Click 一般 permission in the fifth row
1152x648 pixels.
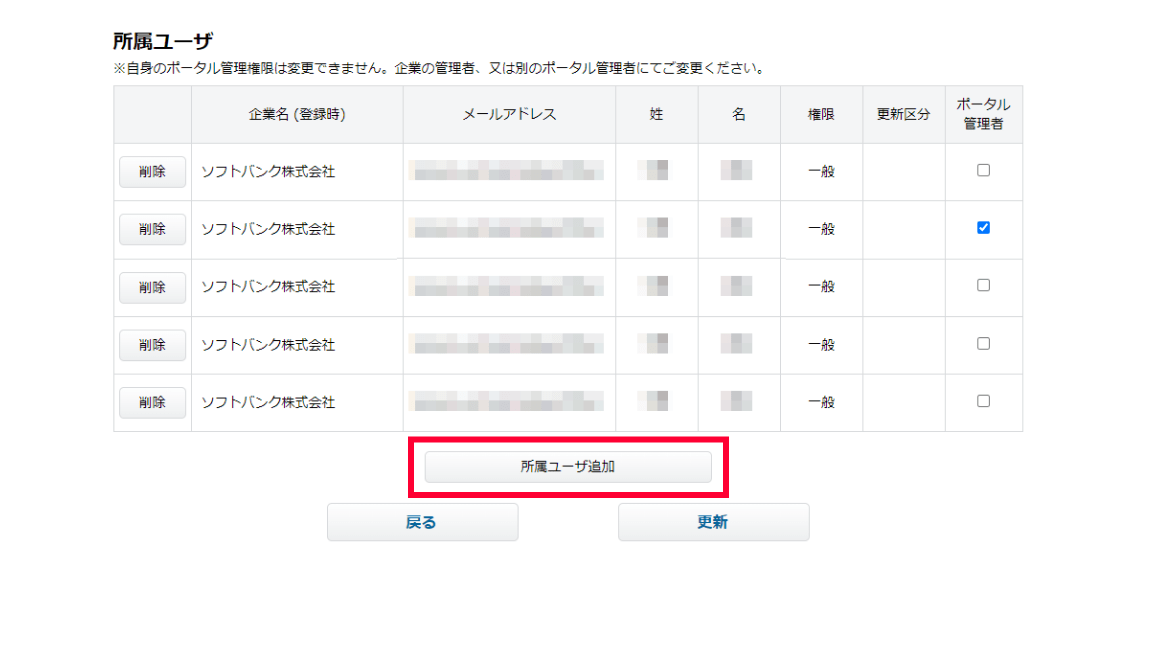[821, 402]
